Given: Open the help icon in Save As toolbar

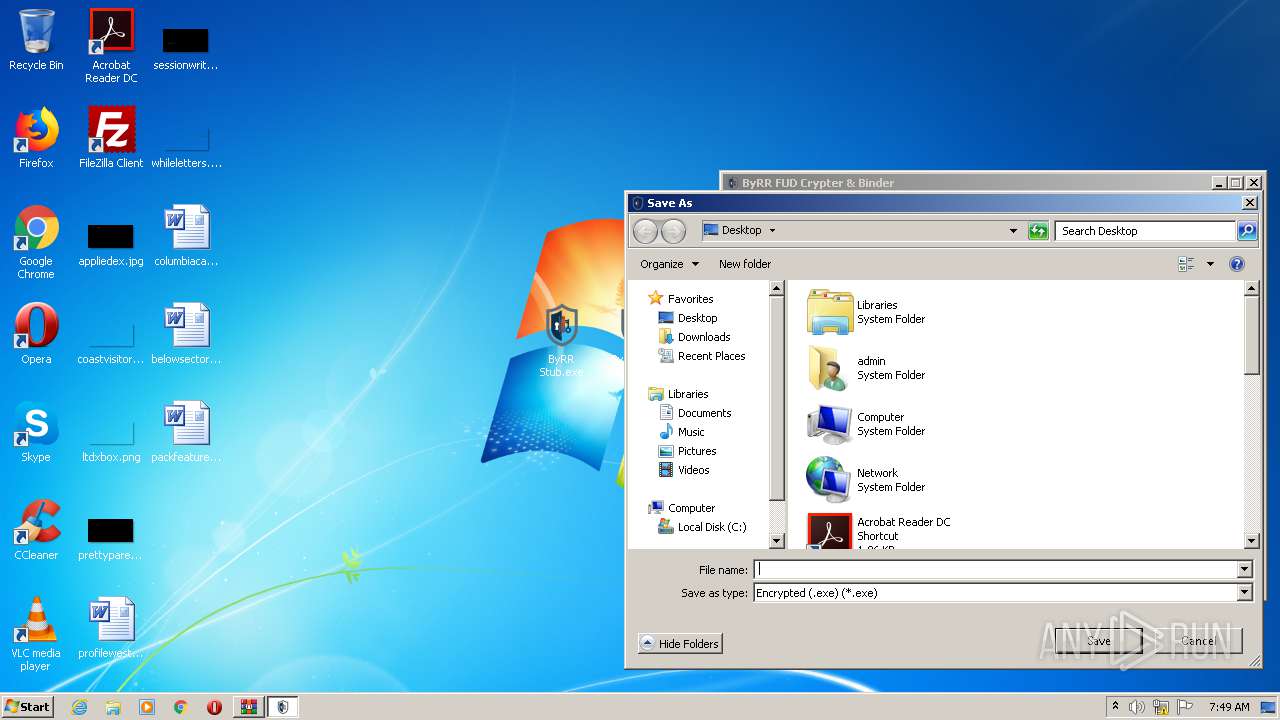Looking at the screenshot, I should click(x=1237, y=264).
